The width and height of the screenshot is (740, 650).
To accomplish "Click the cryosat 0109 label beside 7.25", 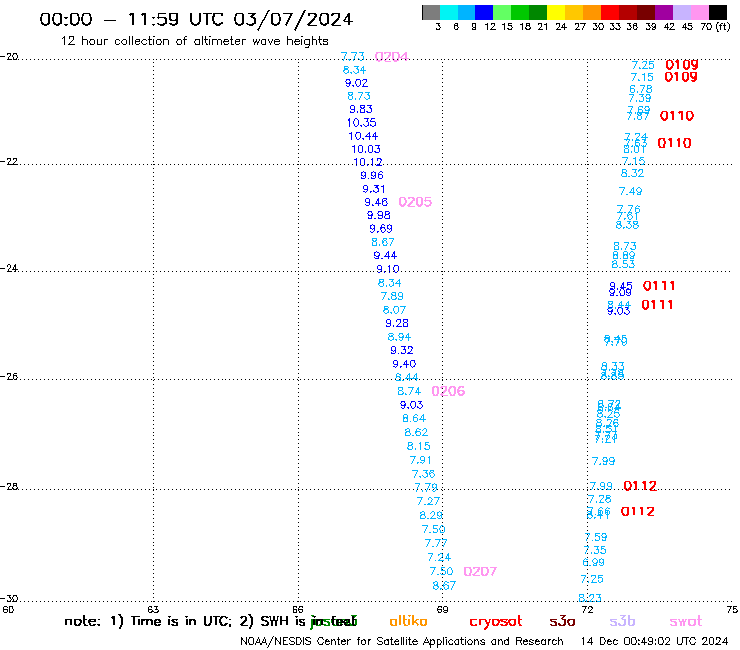I will pos(681,65).
